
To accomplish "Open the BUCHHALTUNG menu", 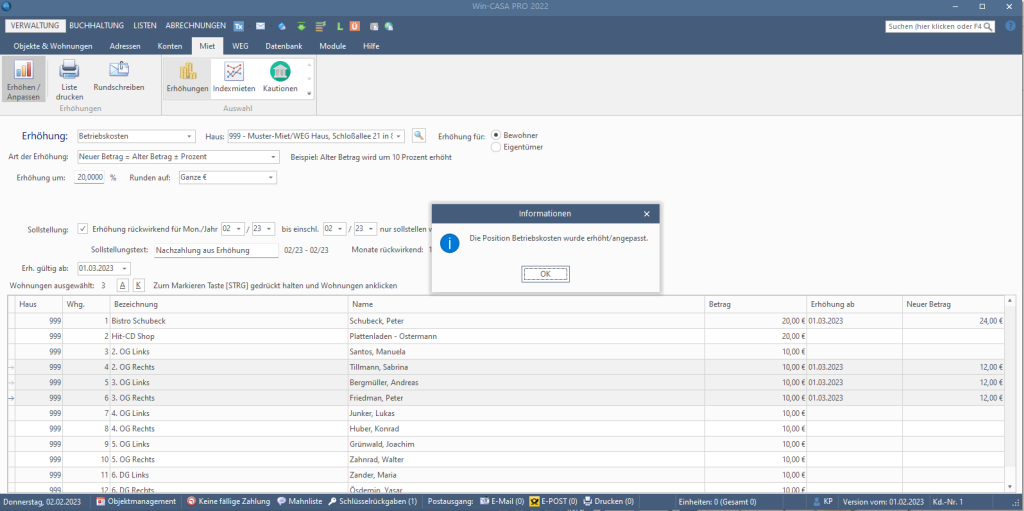I will click(97, 26).
